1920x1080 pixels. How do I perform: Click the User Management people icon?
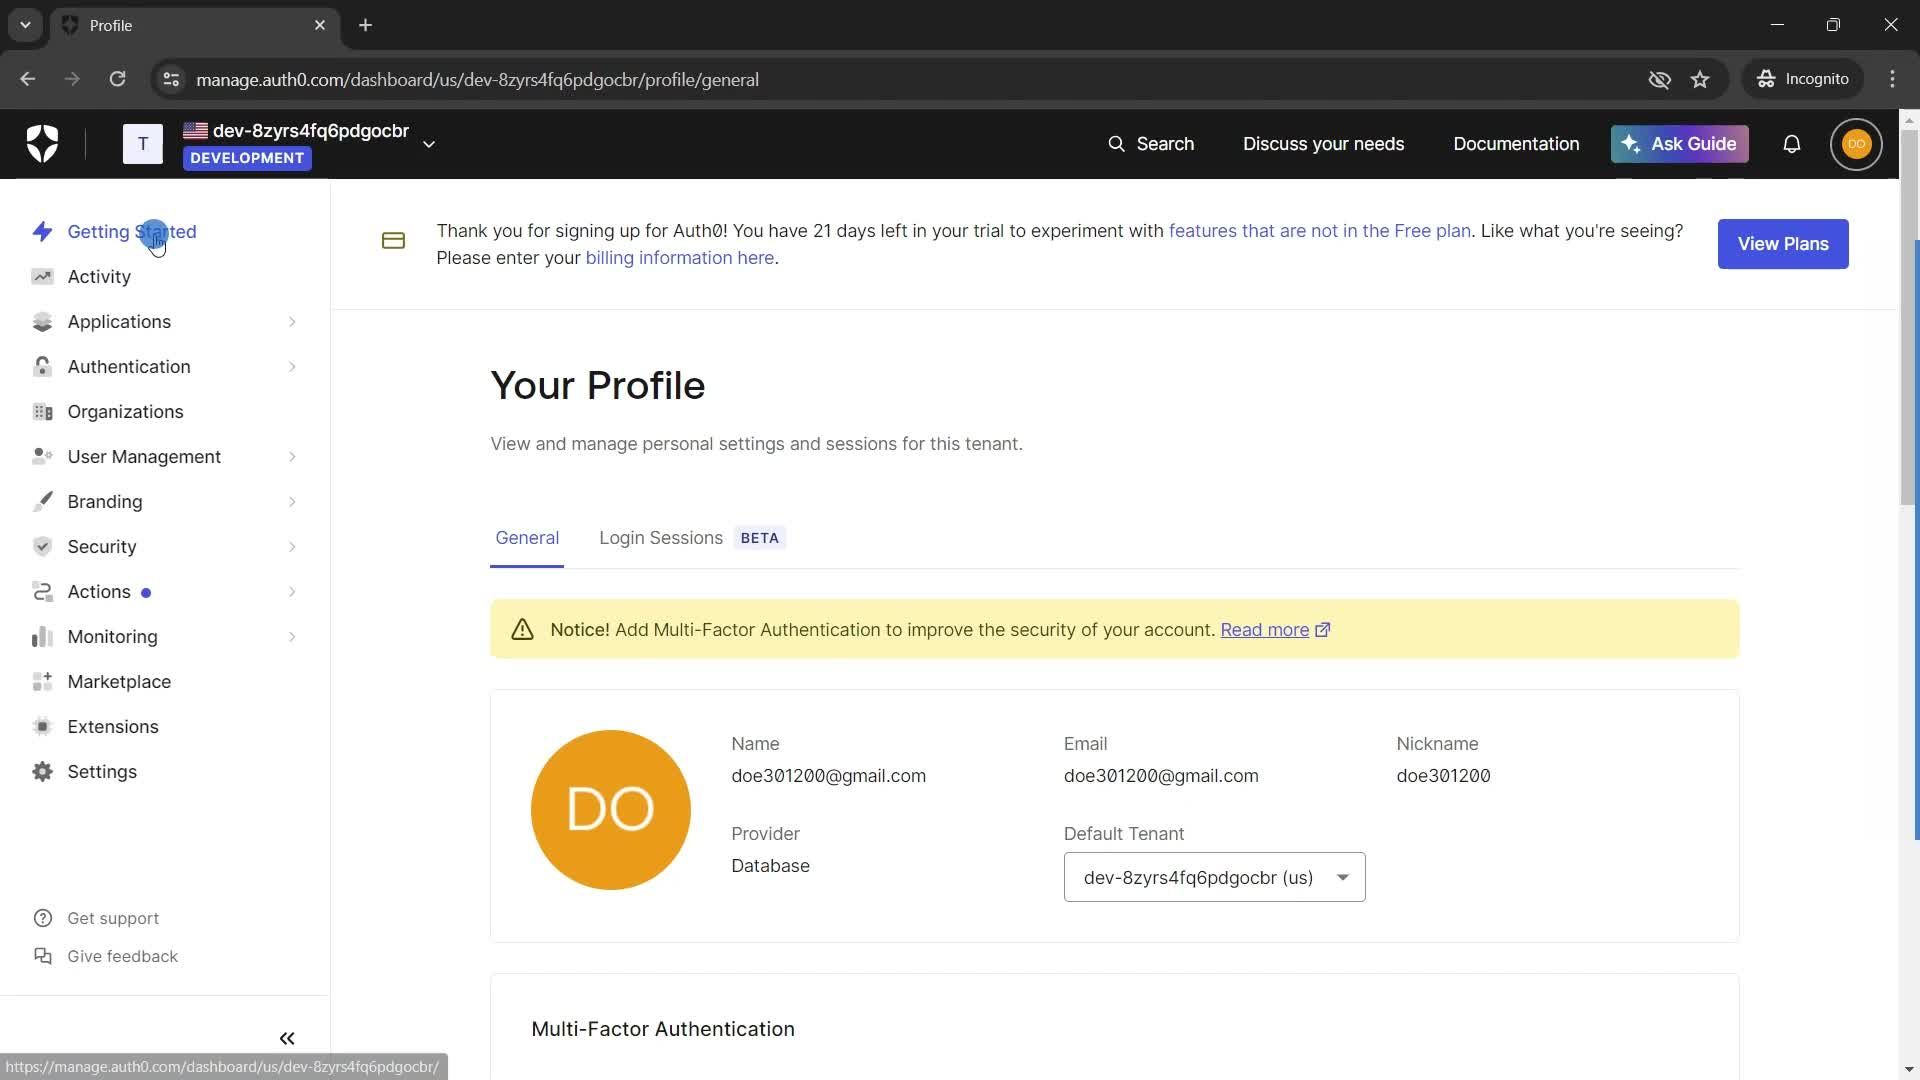coord(42,457)
